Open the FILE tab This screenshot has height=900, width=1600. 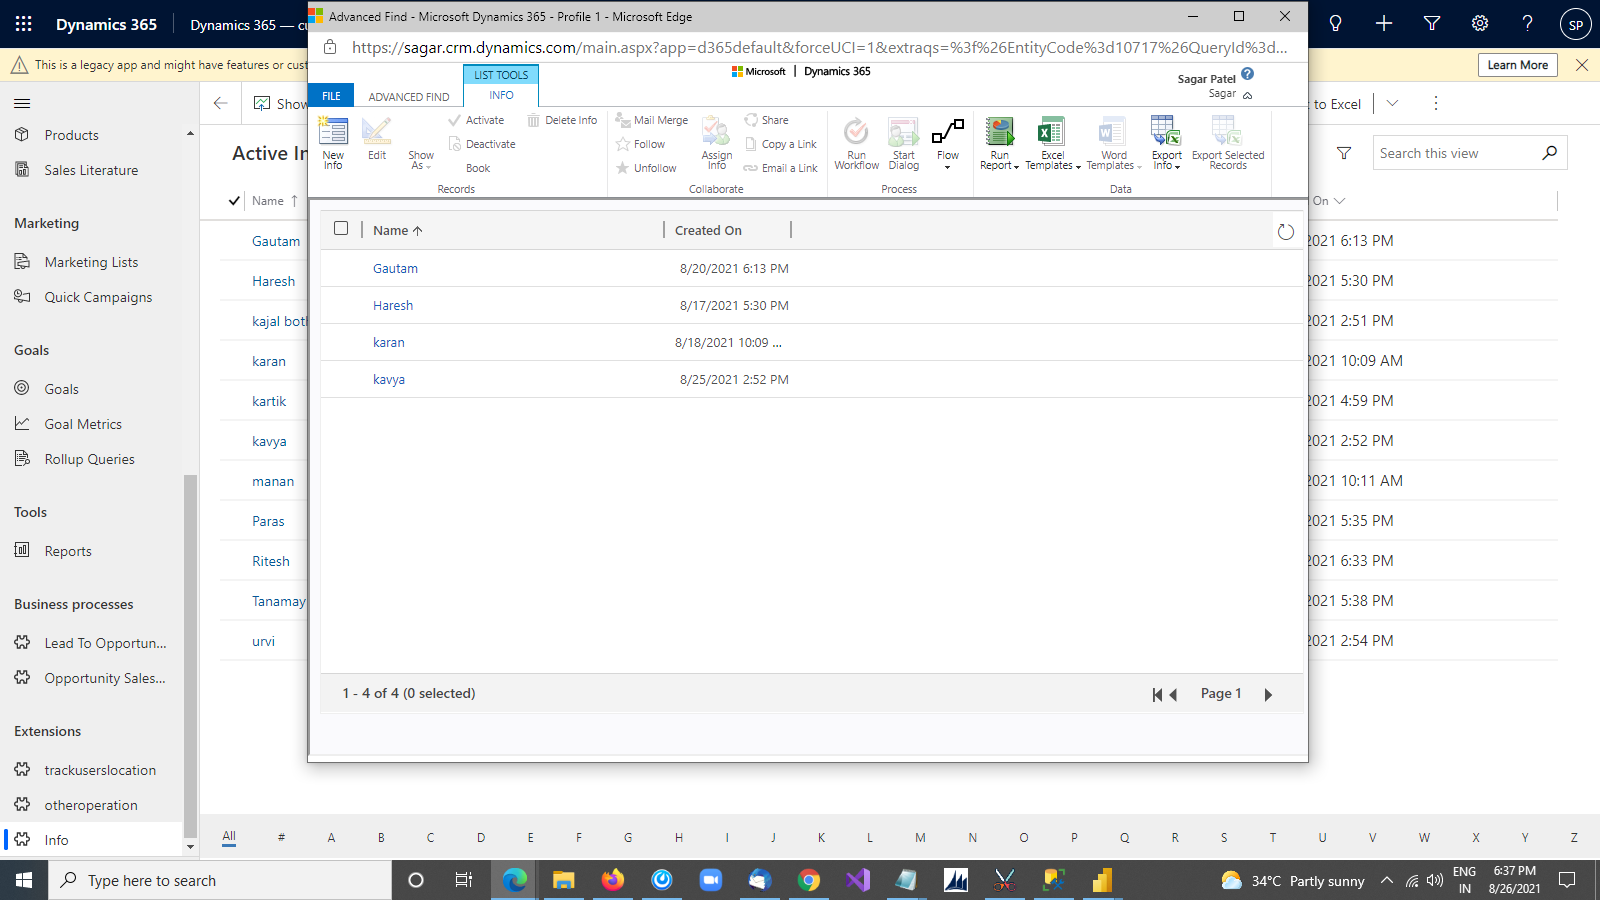[331, 96]
